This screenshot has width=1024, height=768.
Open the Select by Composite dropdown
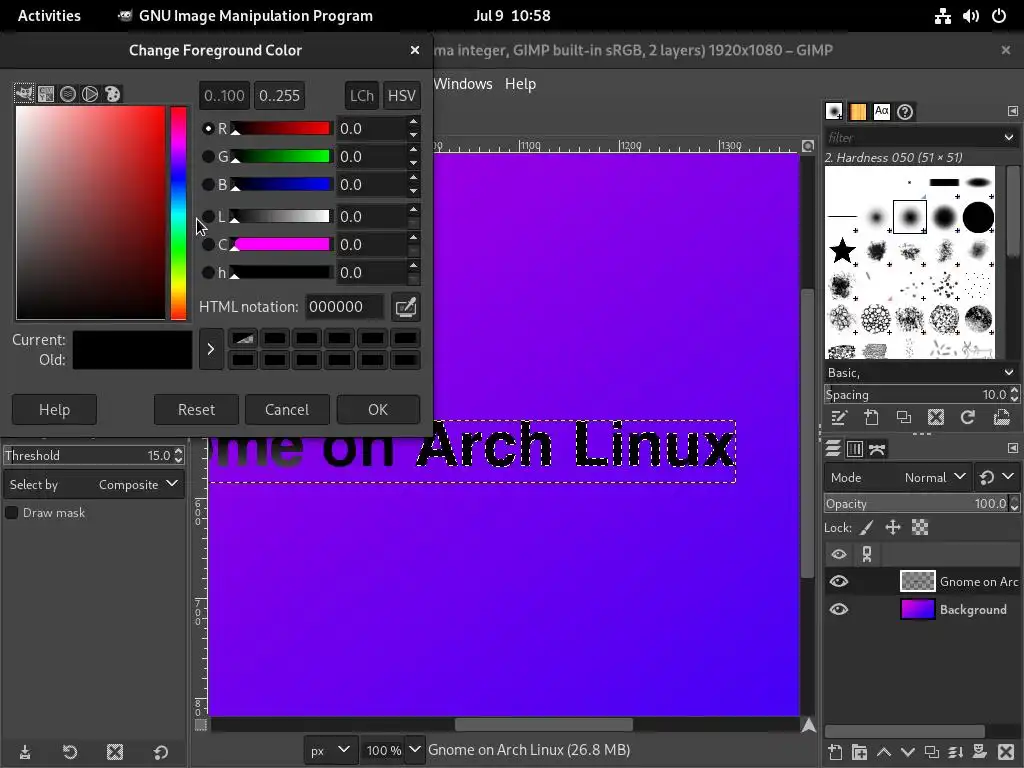pyautogui.click(x=94, y=485)
